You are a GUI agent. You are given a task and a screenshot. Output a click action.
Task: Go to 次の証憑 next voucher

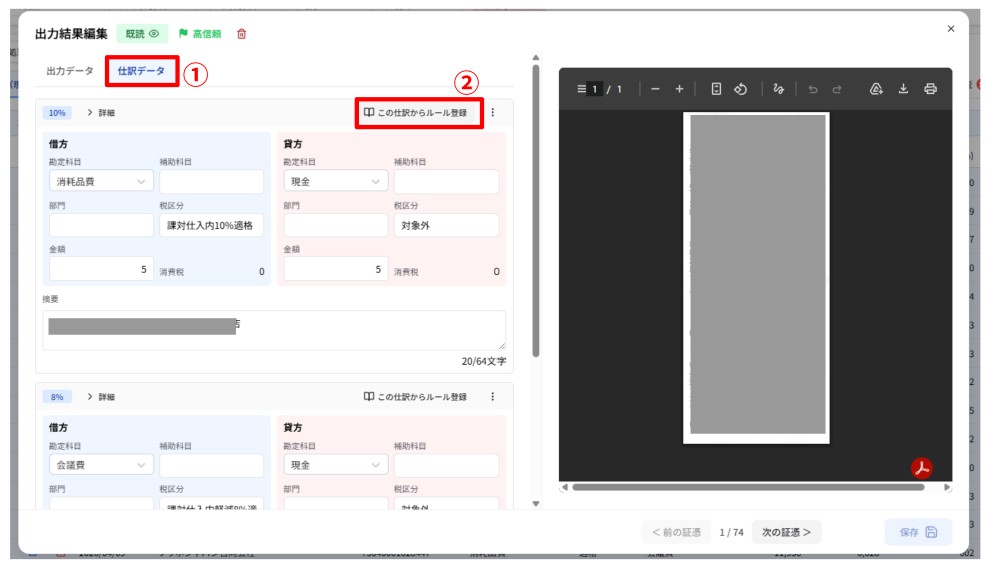pyautogui.click(x=786, y=532)
